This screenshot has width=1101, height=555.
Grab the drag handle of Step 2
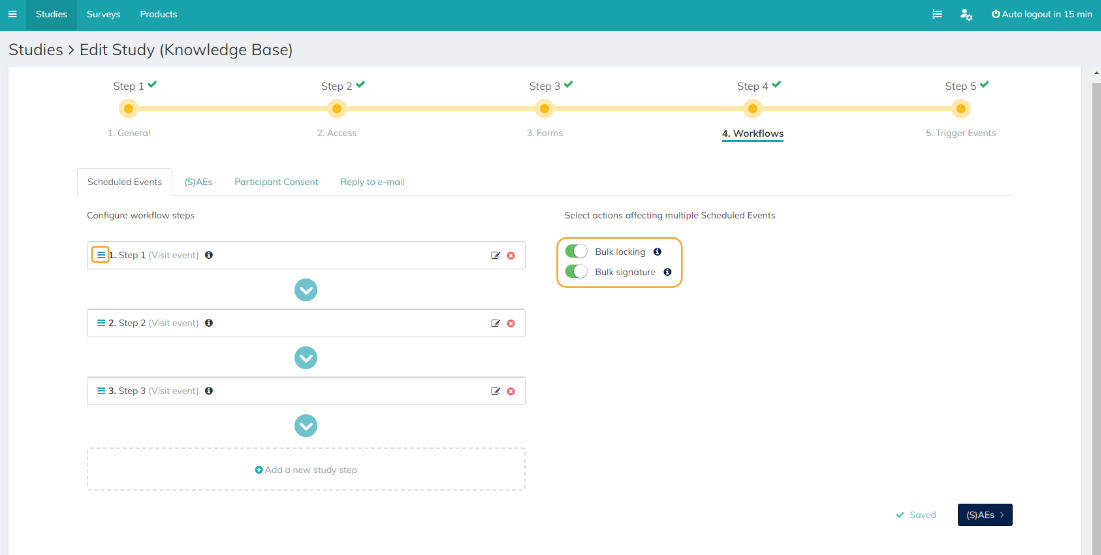pyautogui.click(x=101, y=323)
